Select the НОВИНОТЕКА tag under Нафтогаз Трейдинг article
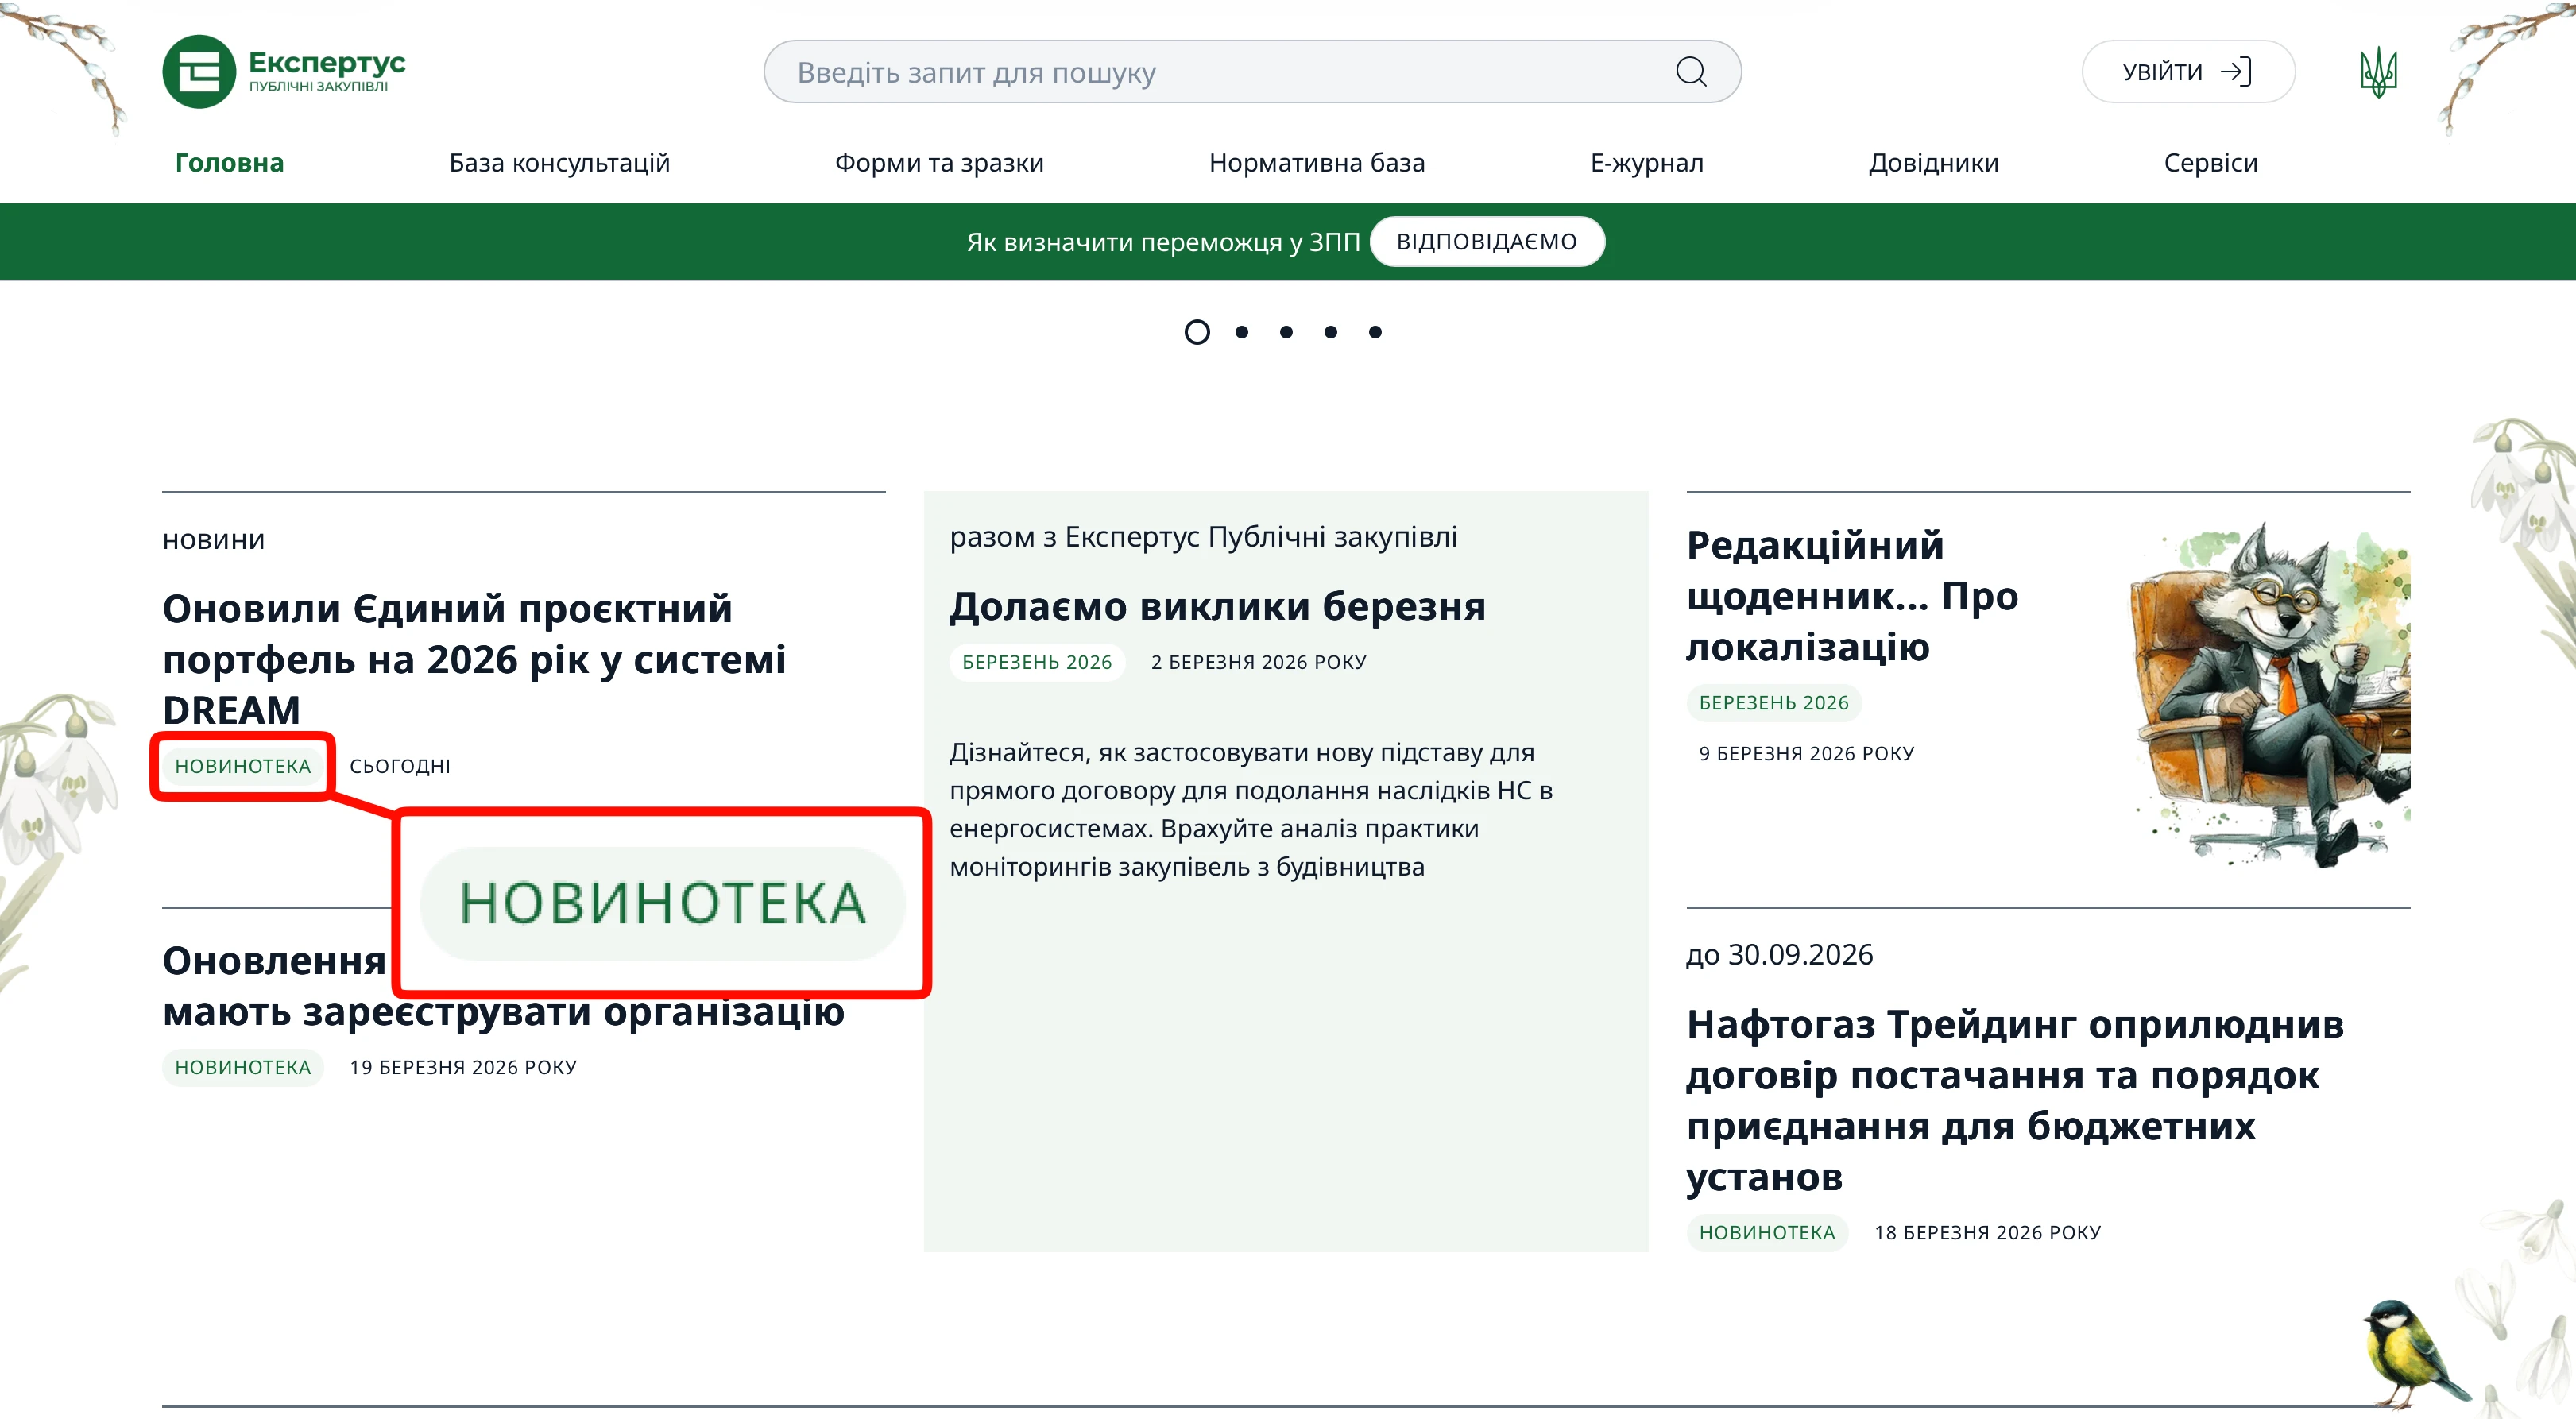 pyautogui.click(x=1767, y=1233)
